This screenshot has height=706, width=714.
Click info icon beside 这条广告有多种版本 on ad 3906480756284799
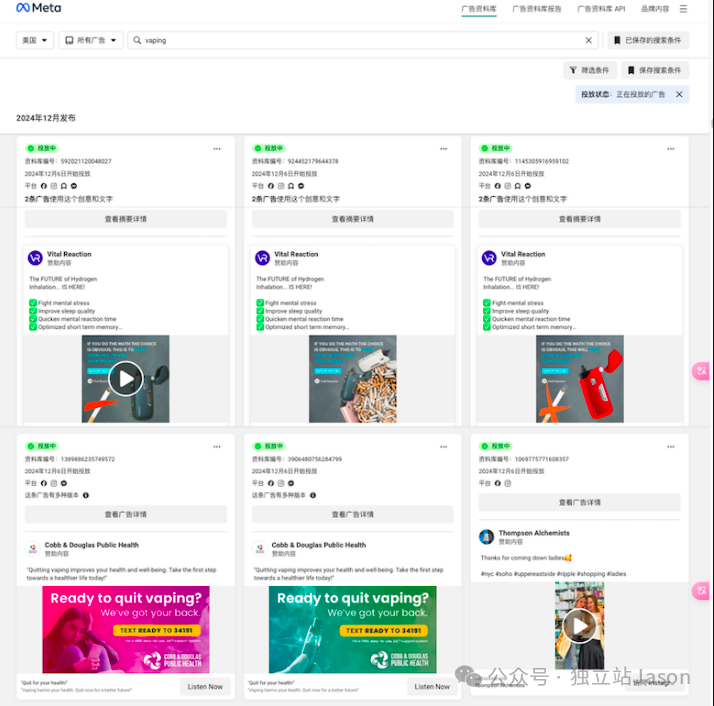click(x=313, y=495)
